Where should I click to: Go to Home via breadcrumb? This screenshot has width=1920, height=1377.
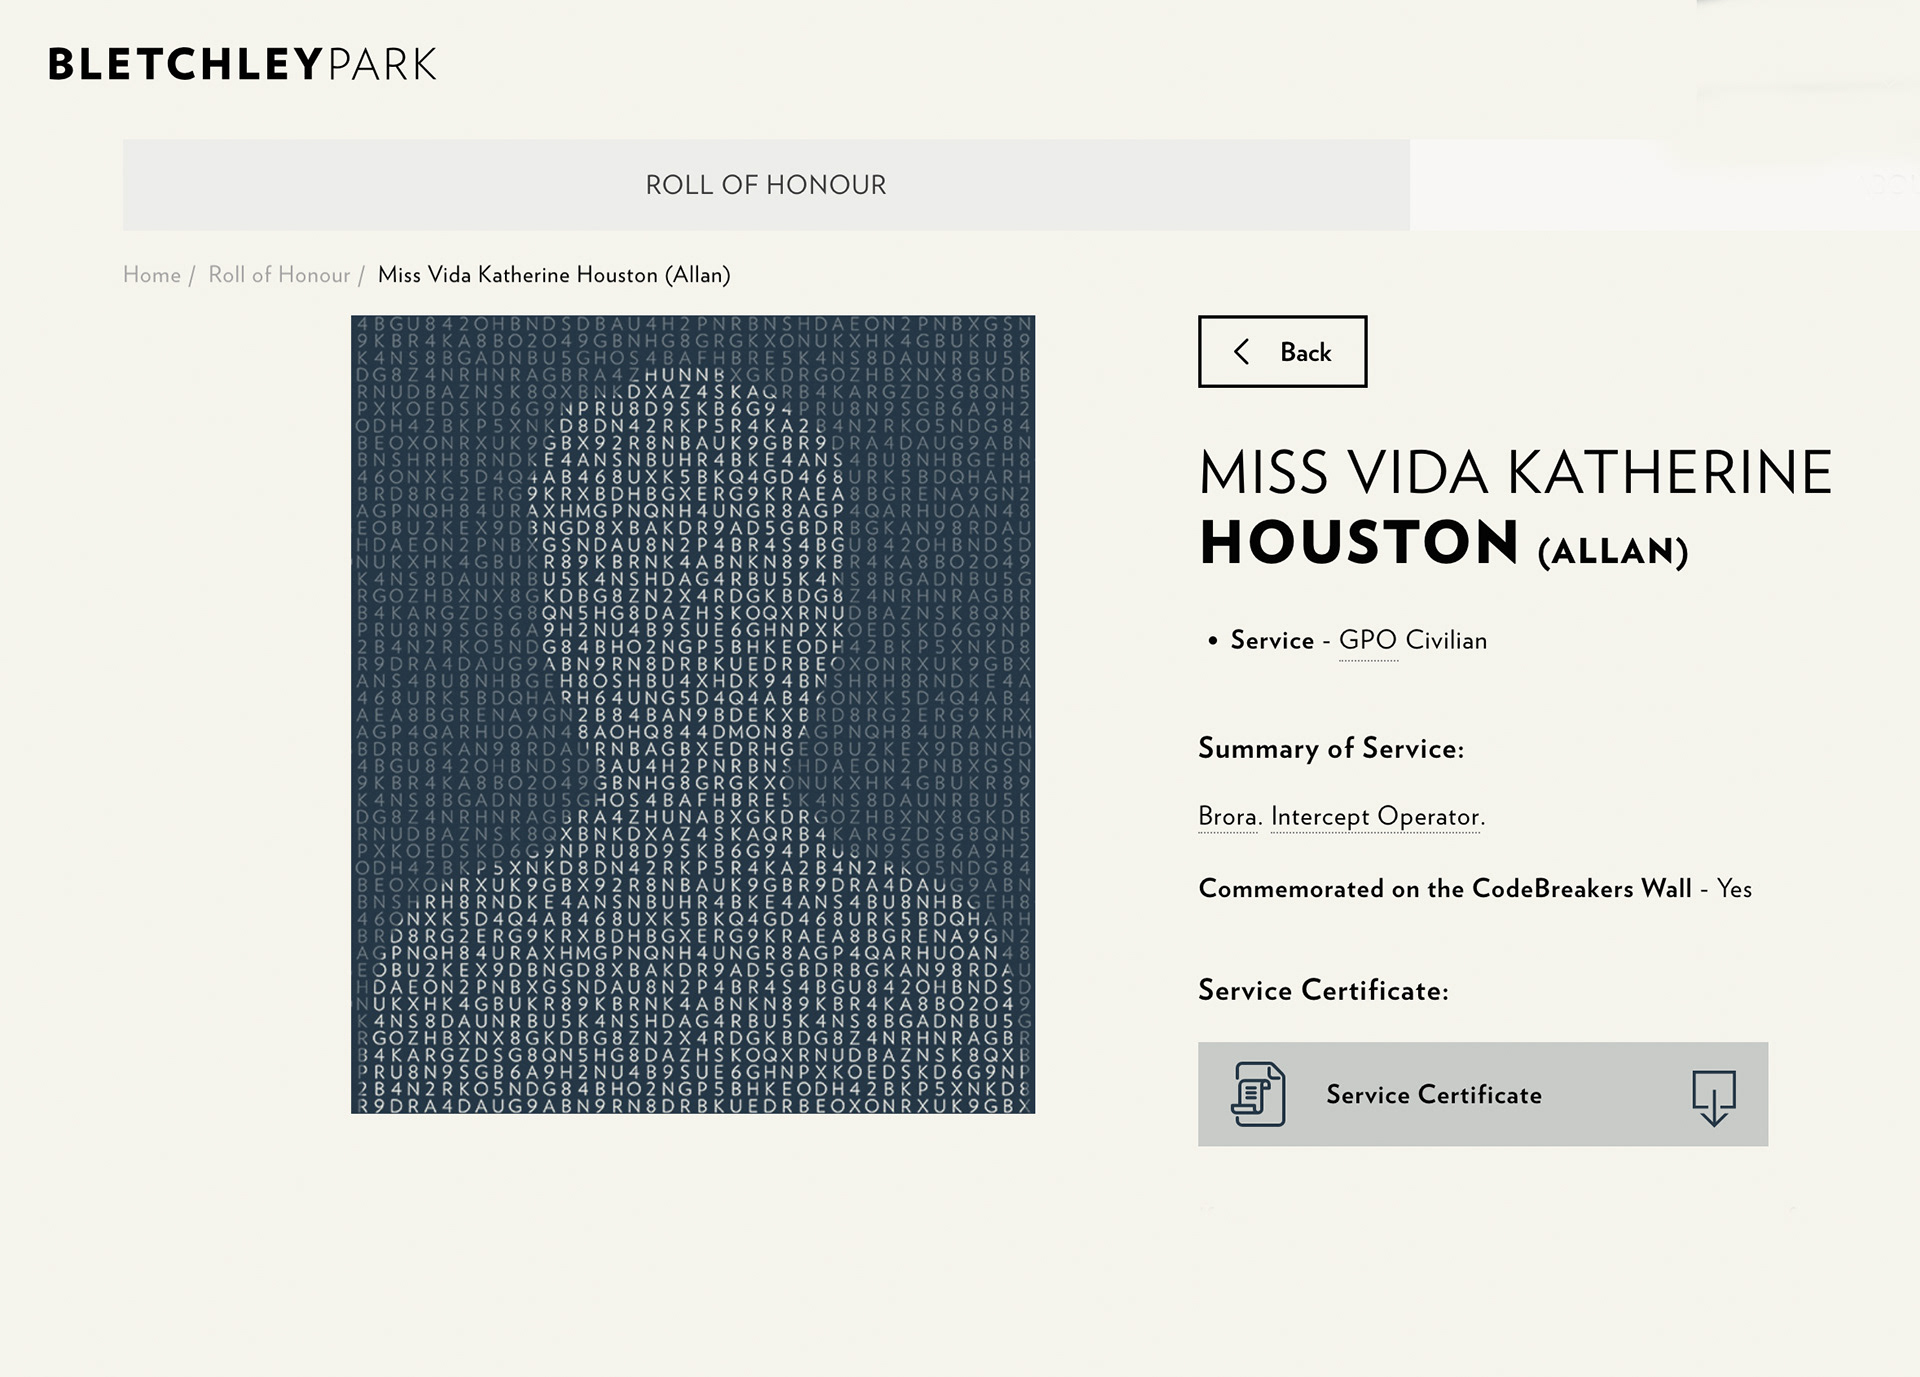(152, 275)
